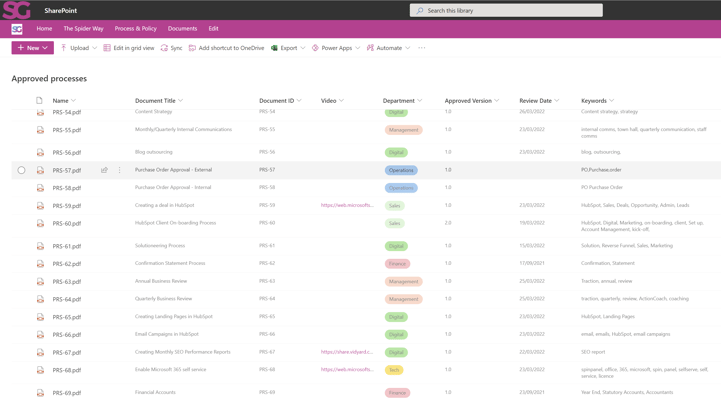Click the toolbar overflow ellipsis icon
This screenshot has width=721, height=400.
pyautogui.click(x=422, y=48)
